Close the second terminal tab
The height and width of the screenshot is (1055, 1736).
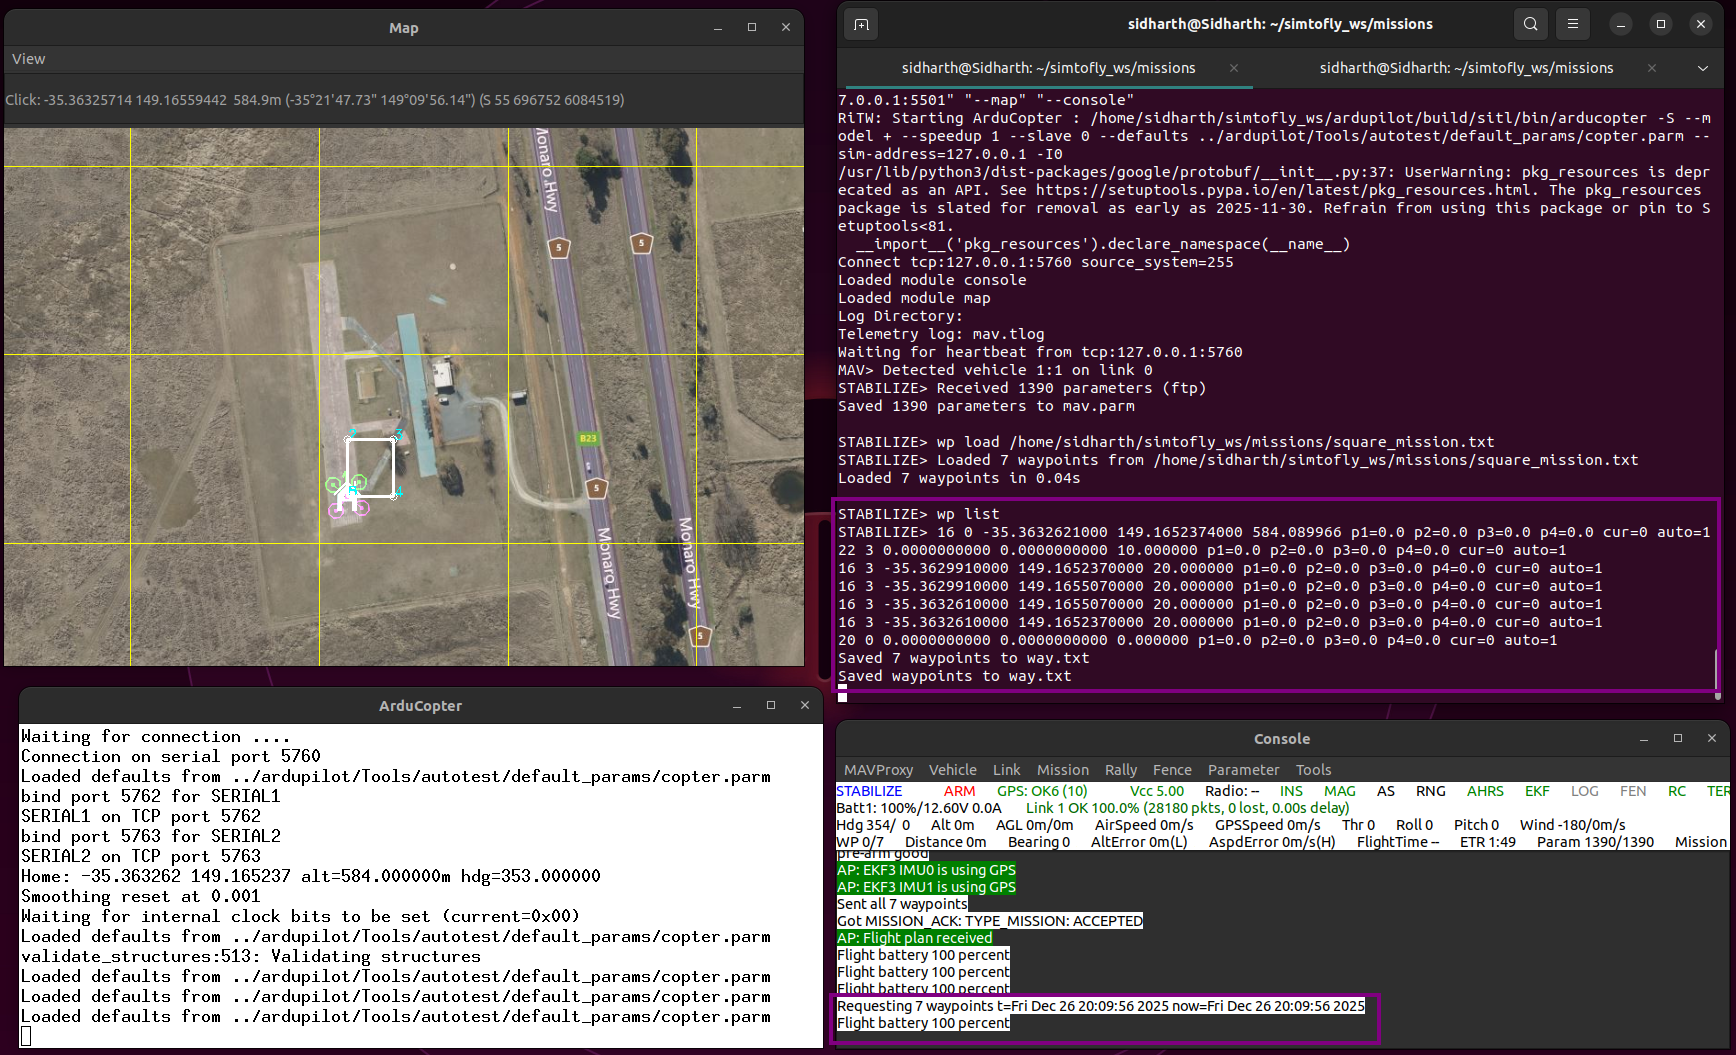[x=1652, y=68]
